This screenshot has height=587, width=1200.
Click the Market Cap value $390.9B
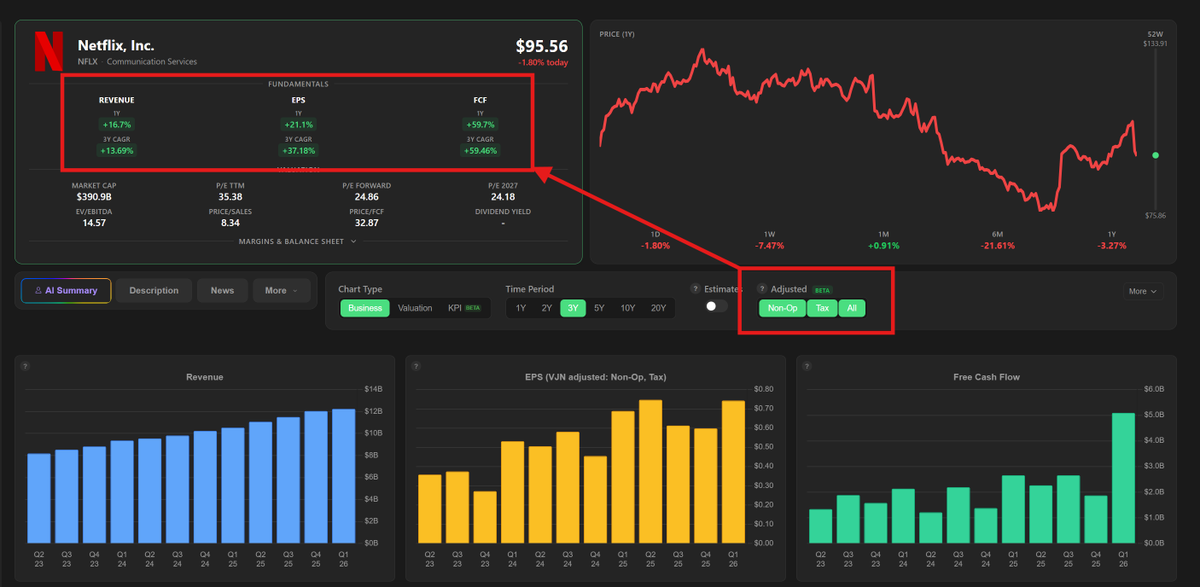pos(94,197)
